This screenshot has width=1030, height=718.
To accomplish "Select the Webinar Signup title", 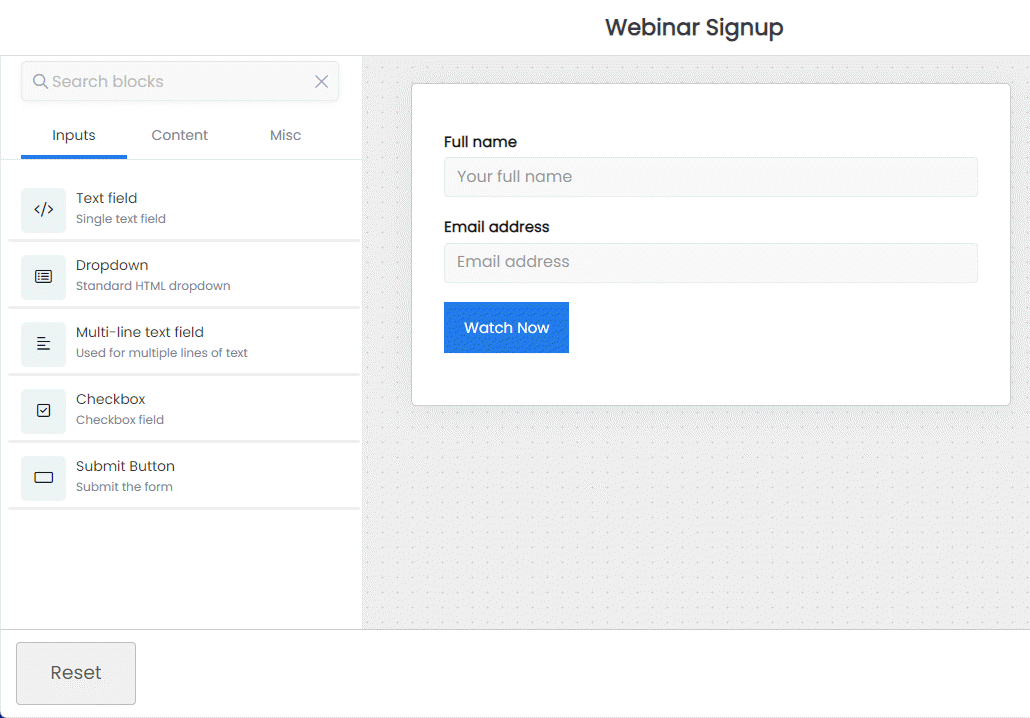I will point(694,27).
